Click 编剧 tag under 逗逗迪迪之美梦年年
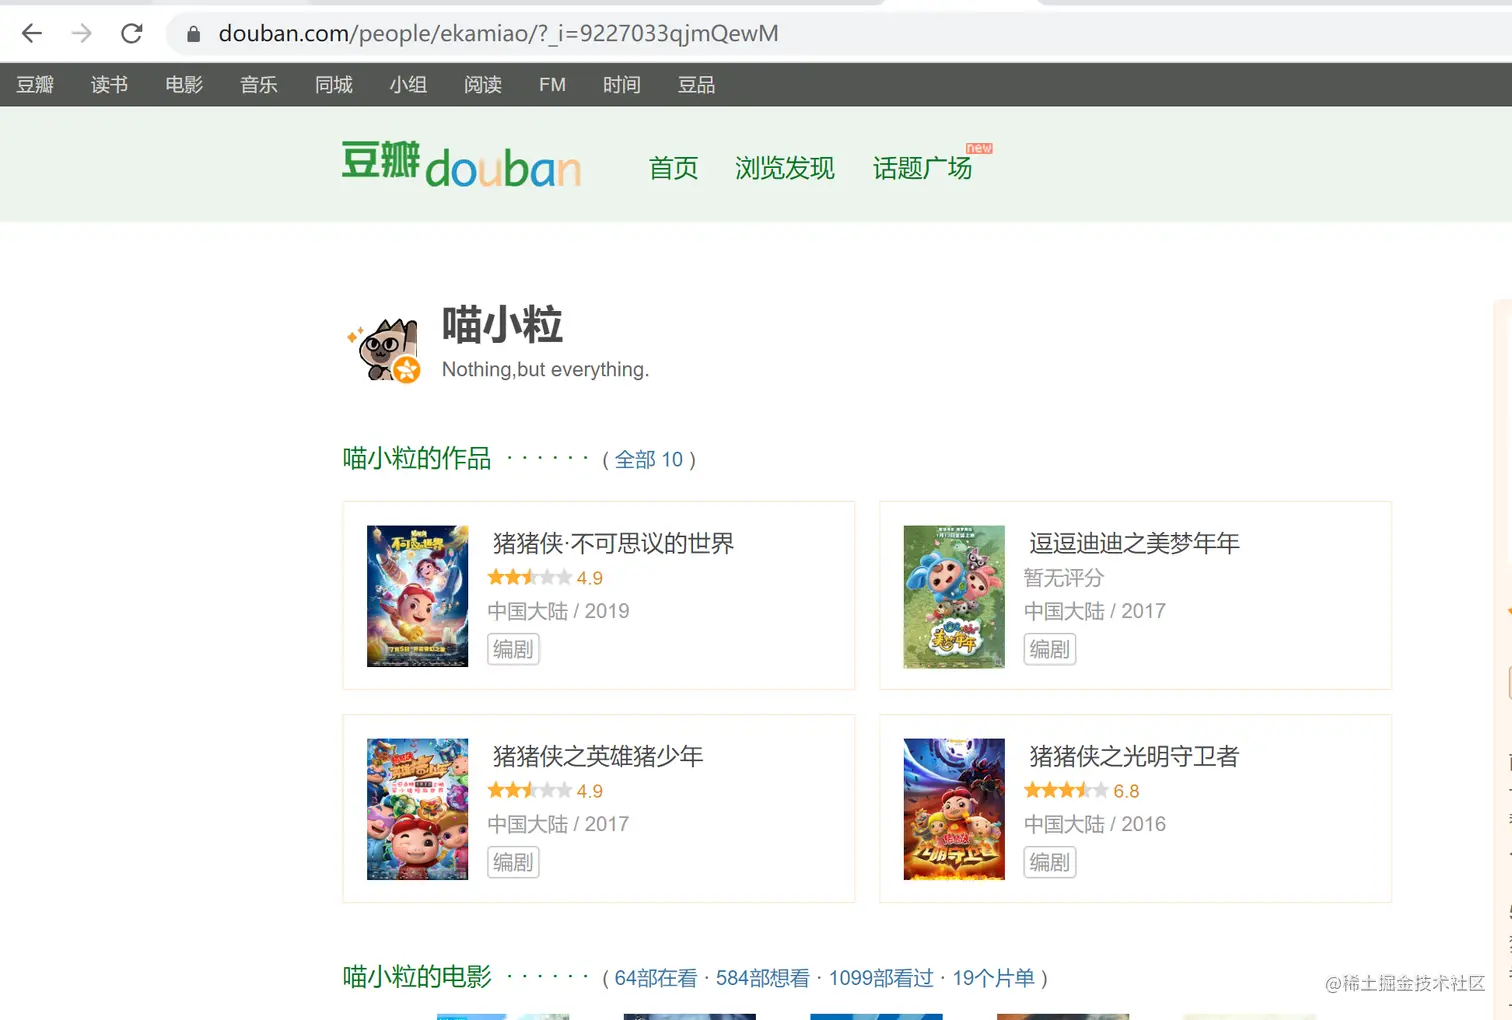This screenshot has height=1020, width=1512. (1050, 649)
